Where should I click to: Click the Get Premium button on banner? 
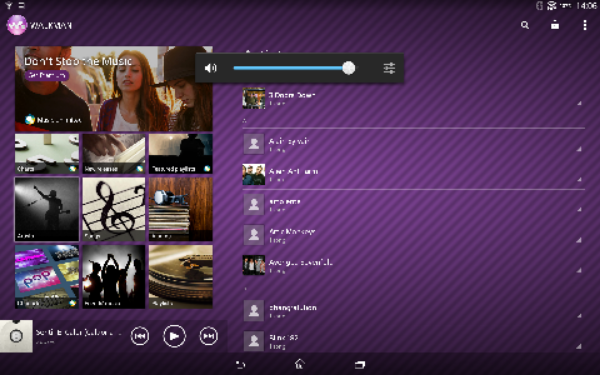pyautogui.click(x=47, y=75)
